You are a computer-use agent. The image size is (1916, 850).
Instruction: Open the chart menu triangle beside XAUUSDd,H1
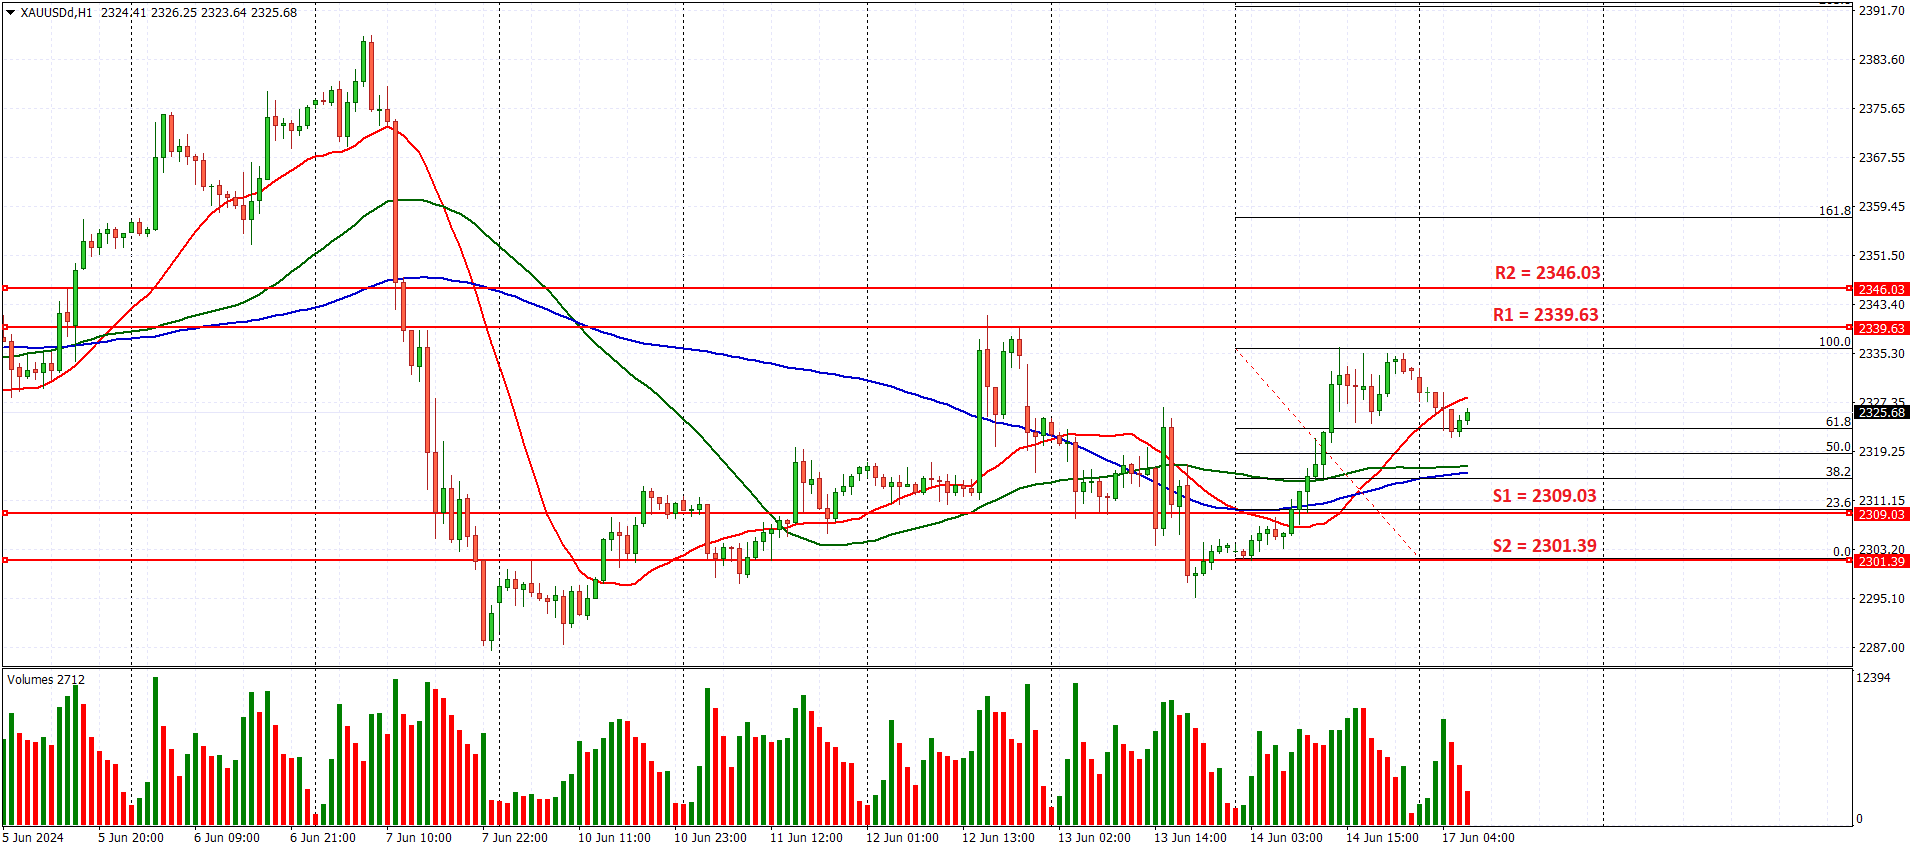click(x=11, y=13)
